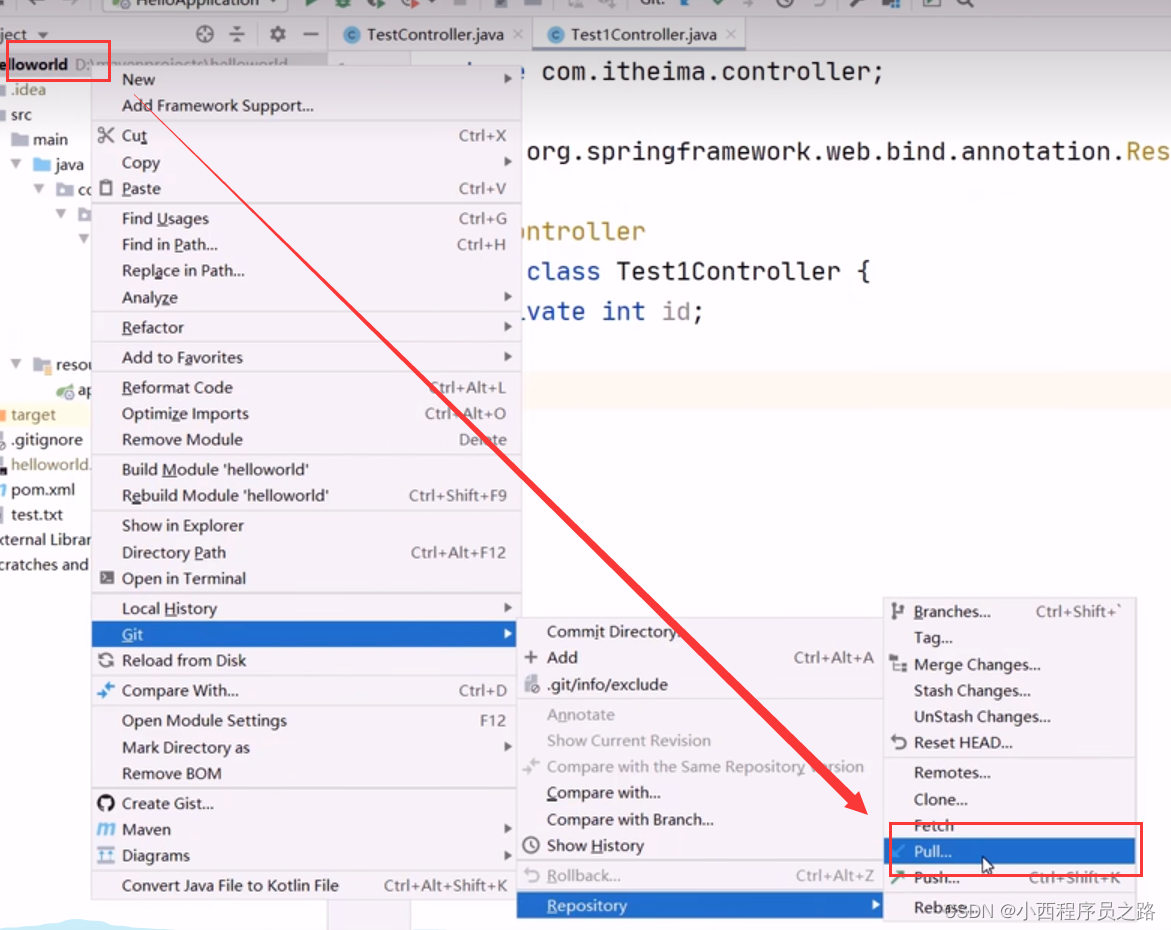Screen dimensions: 1171x930
Task: Close the TestController.java tab
Action: pyautogui.click(x=518, y=34)
